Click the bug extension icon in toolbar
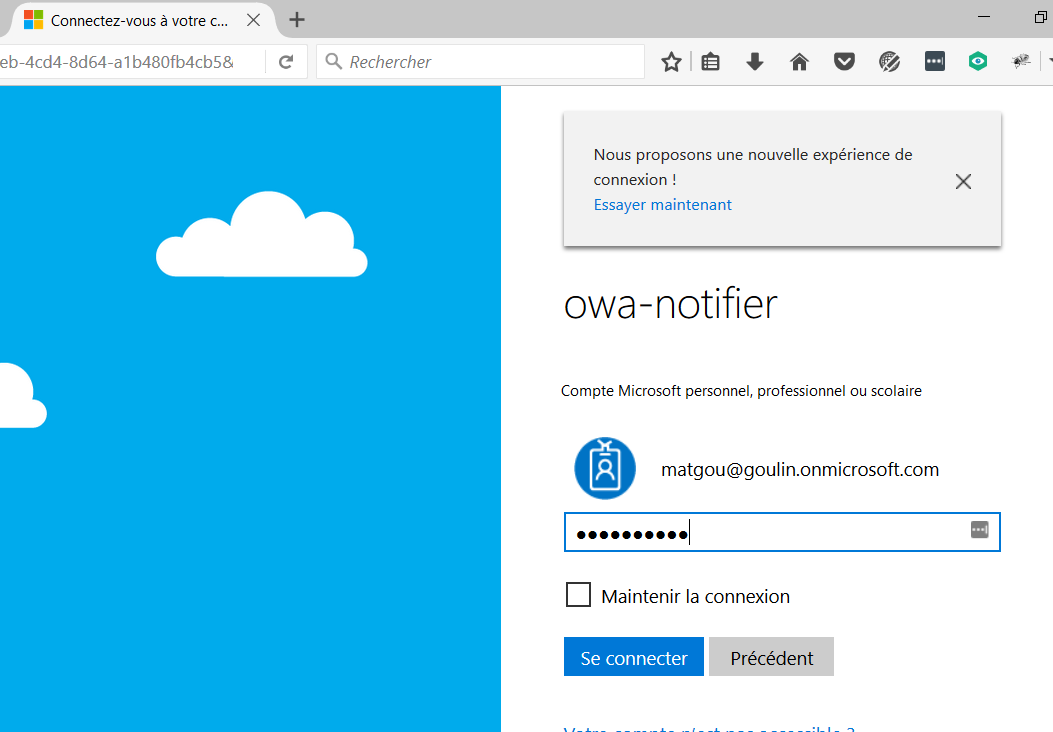 (1021, 62)
